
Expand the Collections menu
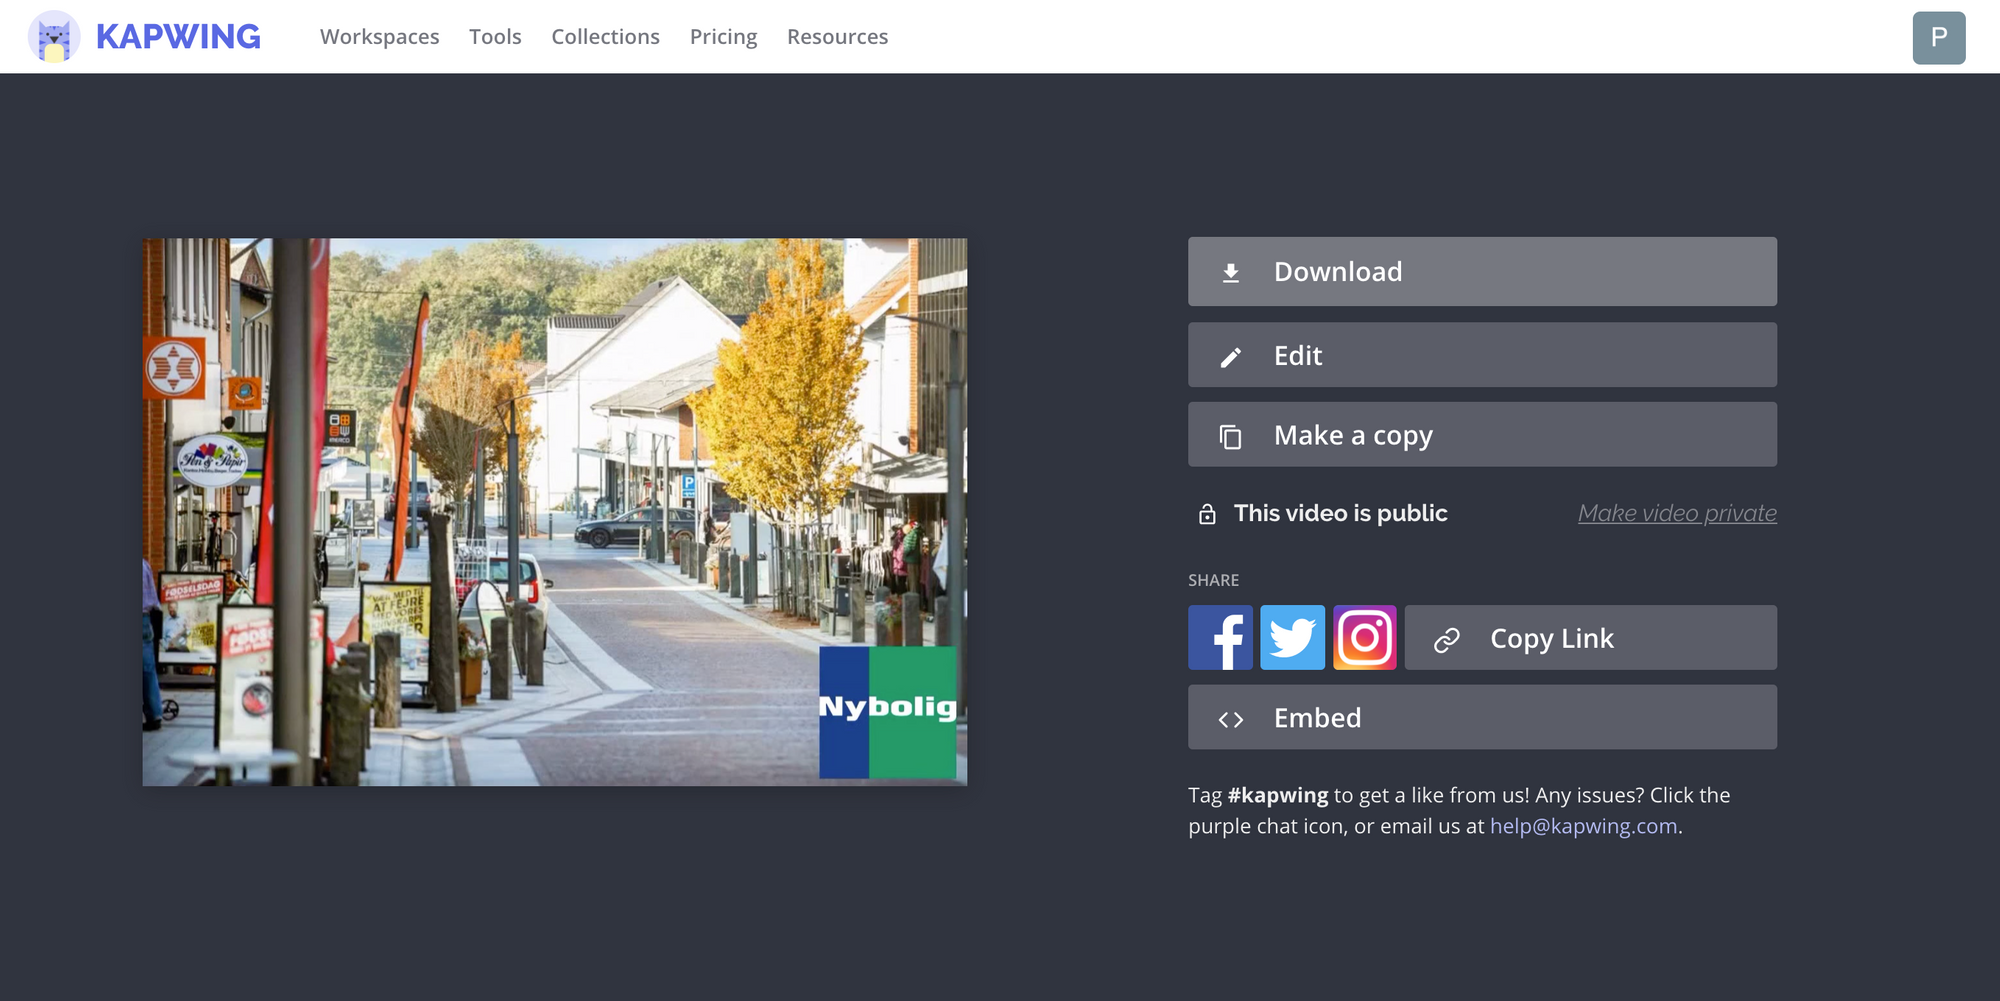[605, 37]
